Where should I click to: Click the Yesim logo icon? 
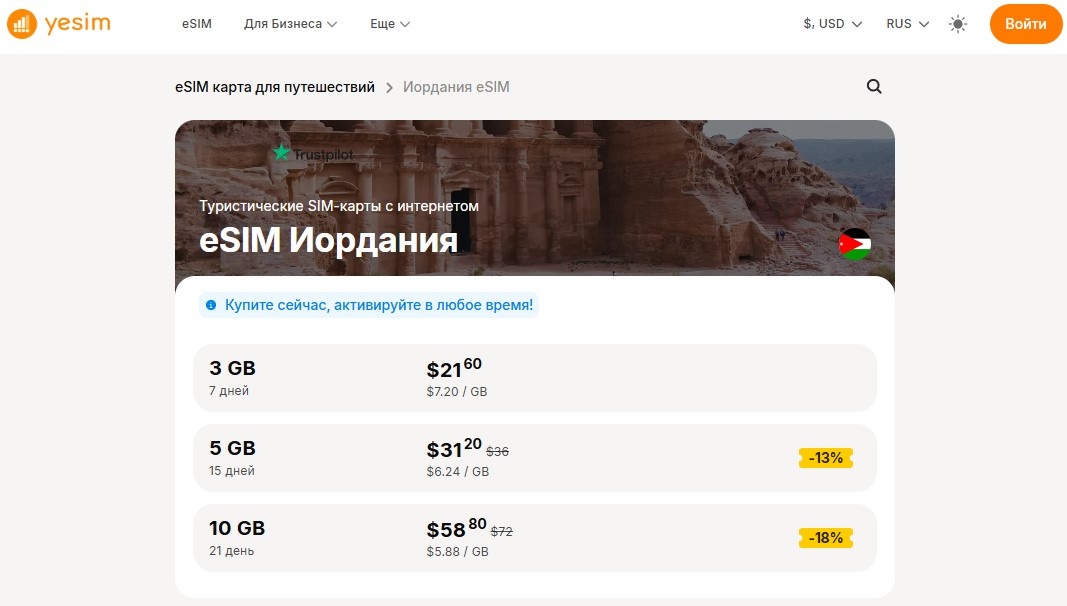21,23
